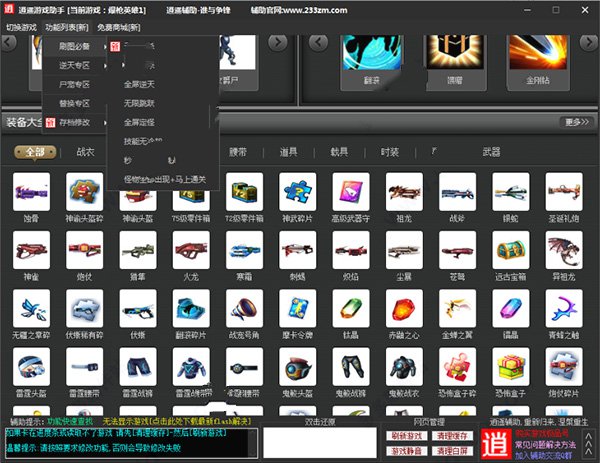The image size is (600, 463).
Task: Open the 常见问题解决方法 link
Action: [x=545, y=445]
